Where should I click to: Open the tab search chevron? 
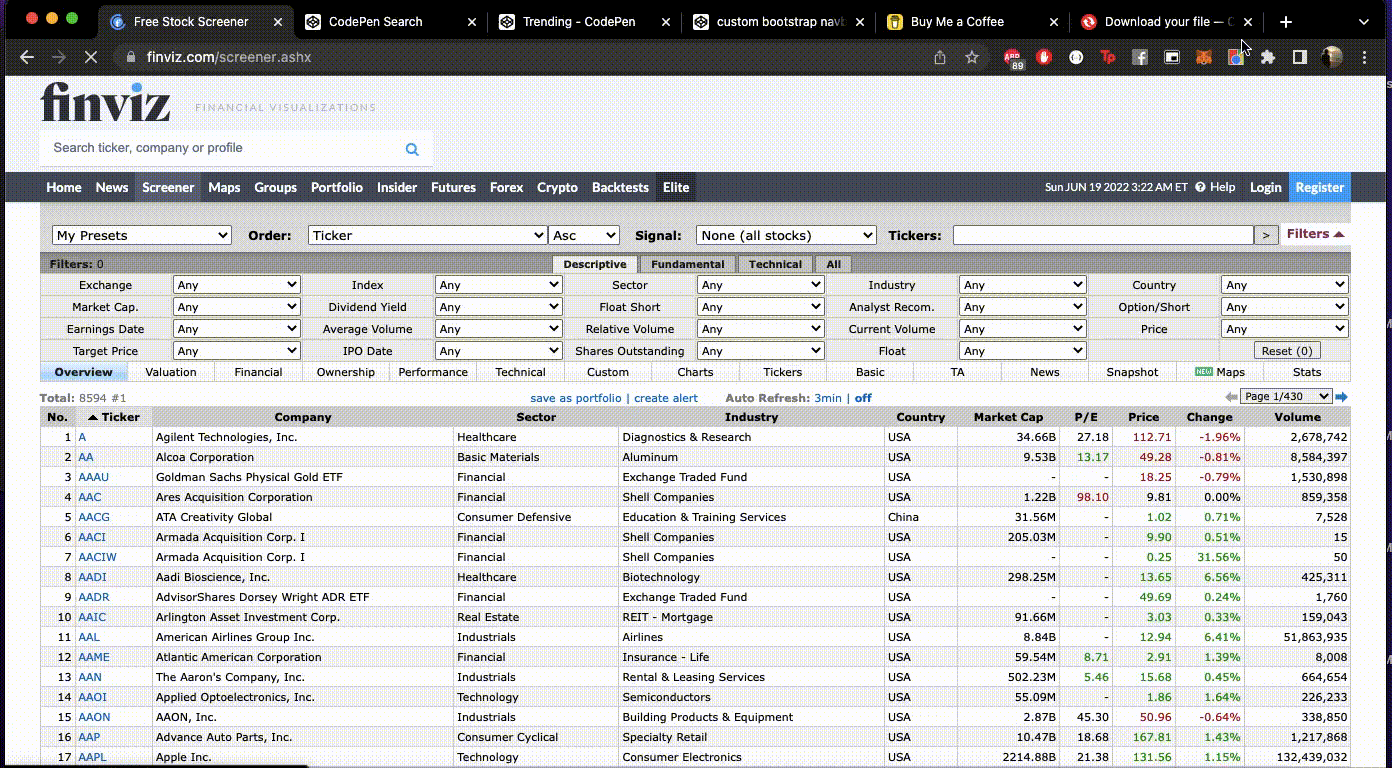tap(1365, 21)
